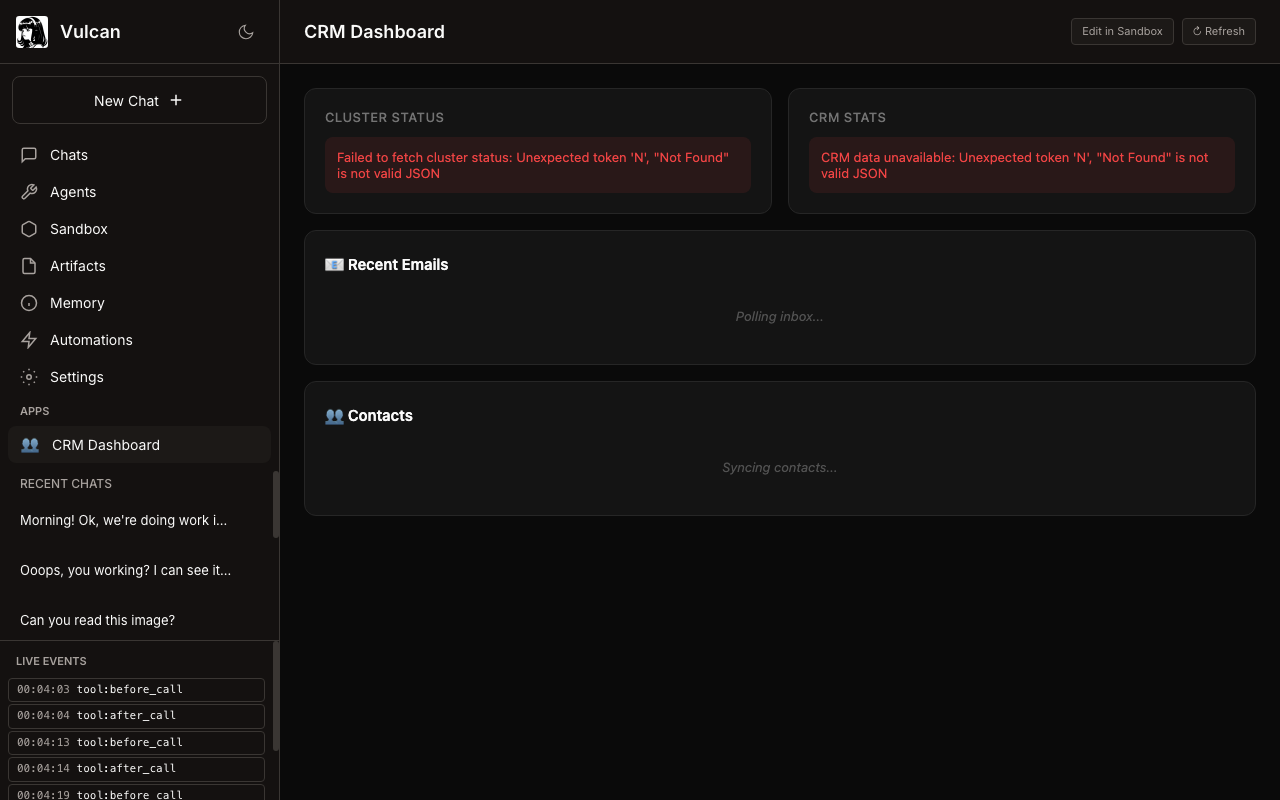Click the Chats speech bubble icon
Image resolution: width=1280 pixels, height=800 pixels.
click(29, 155)
